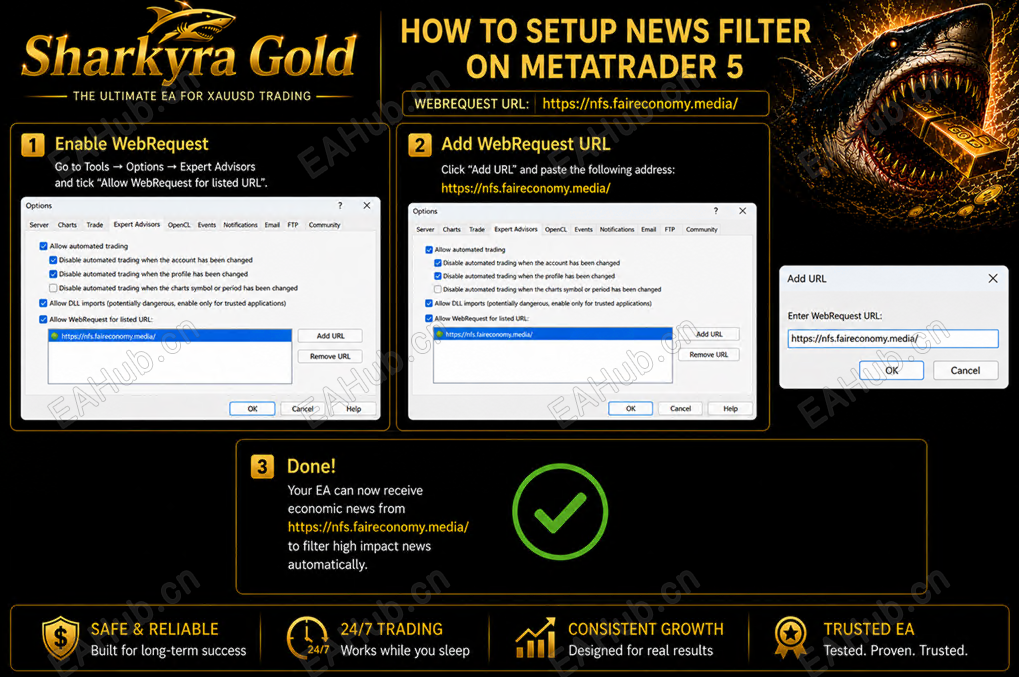Toggle Allow DLL imports in step 1 dialog
1019x677 pixels.
(x=44, y=303)
